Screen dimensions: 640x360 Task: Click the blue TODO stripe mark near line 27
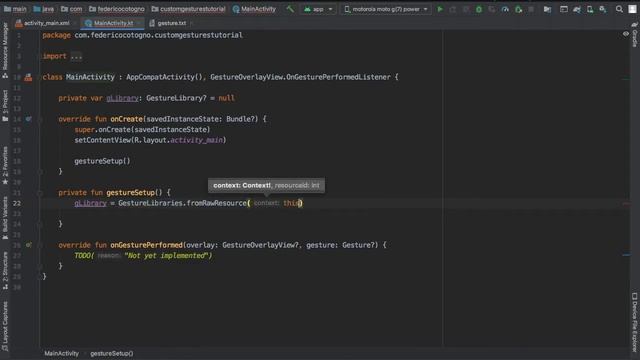627,255
